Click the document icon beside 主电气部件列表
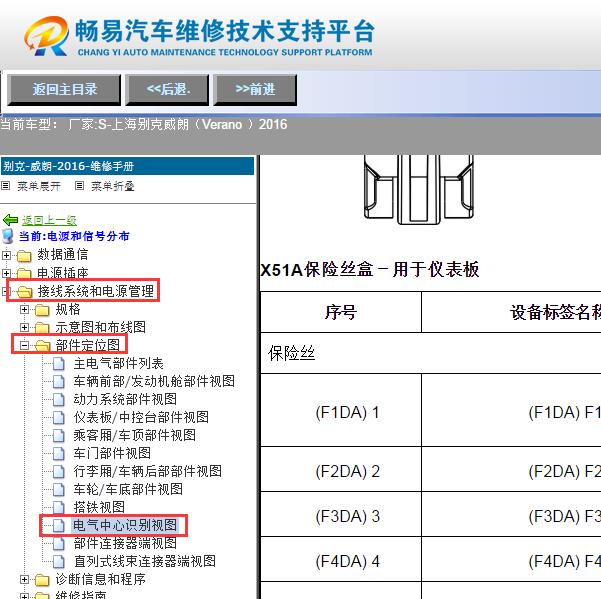This screenshot has width=601, height=599. 59,364
